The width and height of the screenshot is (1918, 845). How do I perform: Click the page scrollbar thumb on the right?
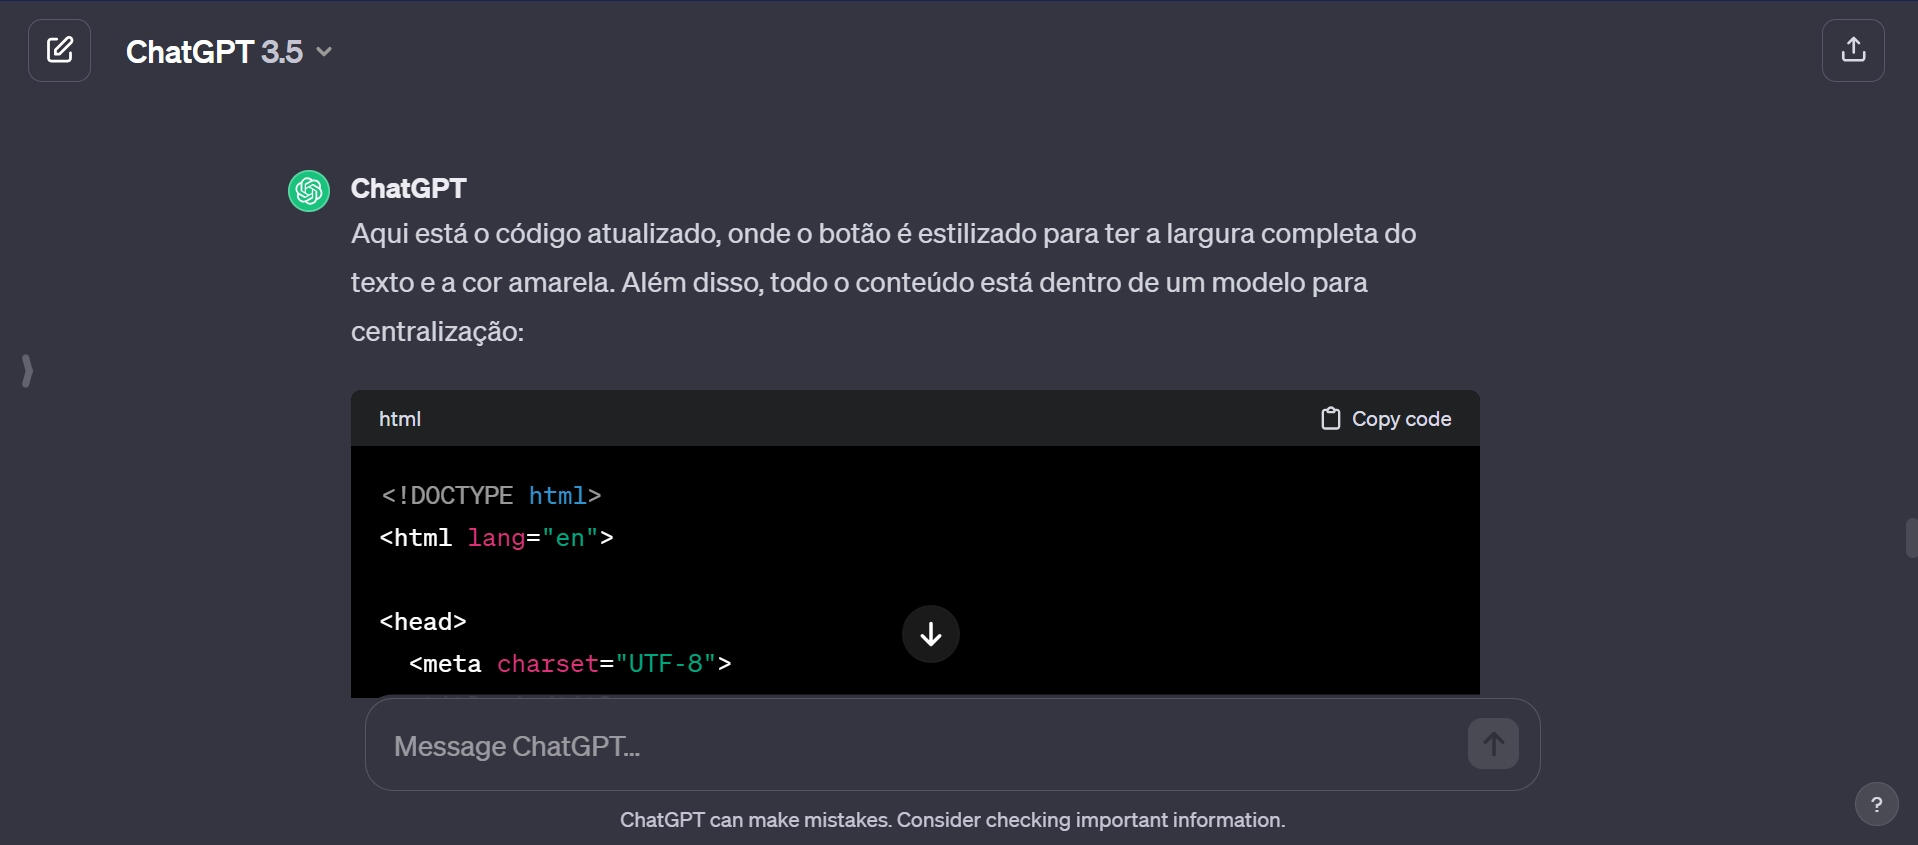click(x=1911, y=538)
